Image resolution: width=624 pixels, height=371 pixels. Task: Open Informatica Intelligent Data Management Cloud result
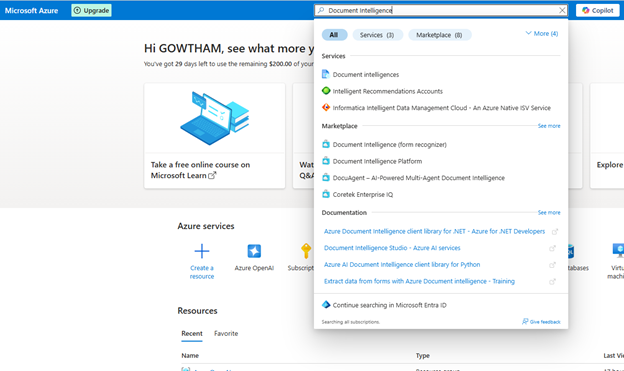click(x=442, y=108)
